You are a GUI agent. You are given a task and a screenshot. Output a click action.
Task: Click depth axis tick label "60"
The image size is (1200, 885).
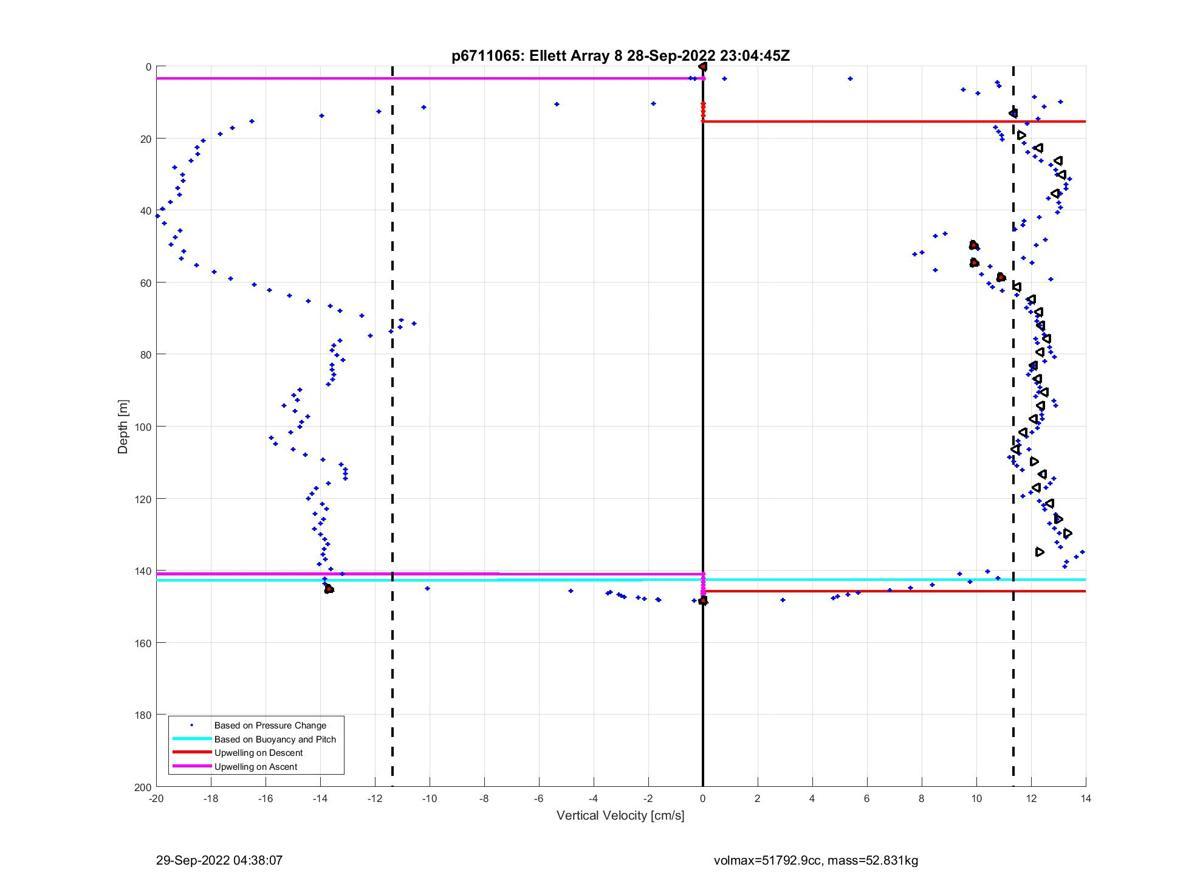145,283
